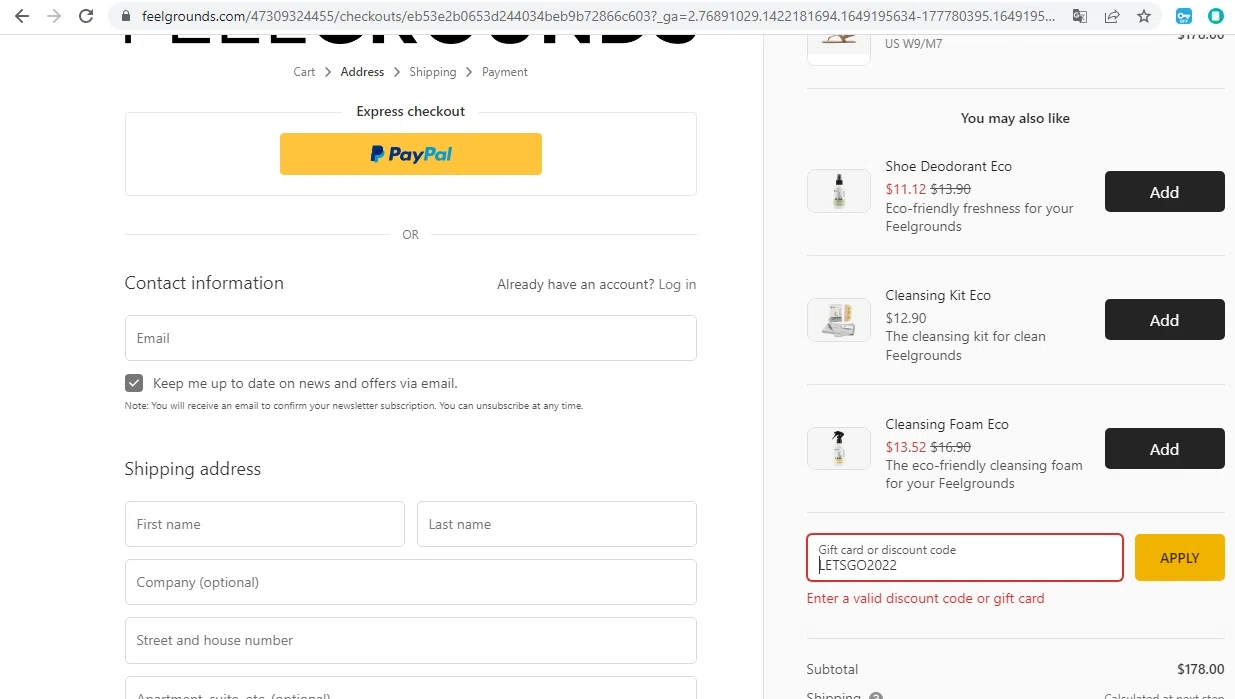Click the Cleansing Foam Eco title
Viewport: 1235px width, 699px height.
click(x=947, y=425)
